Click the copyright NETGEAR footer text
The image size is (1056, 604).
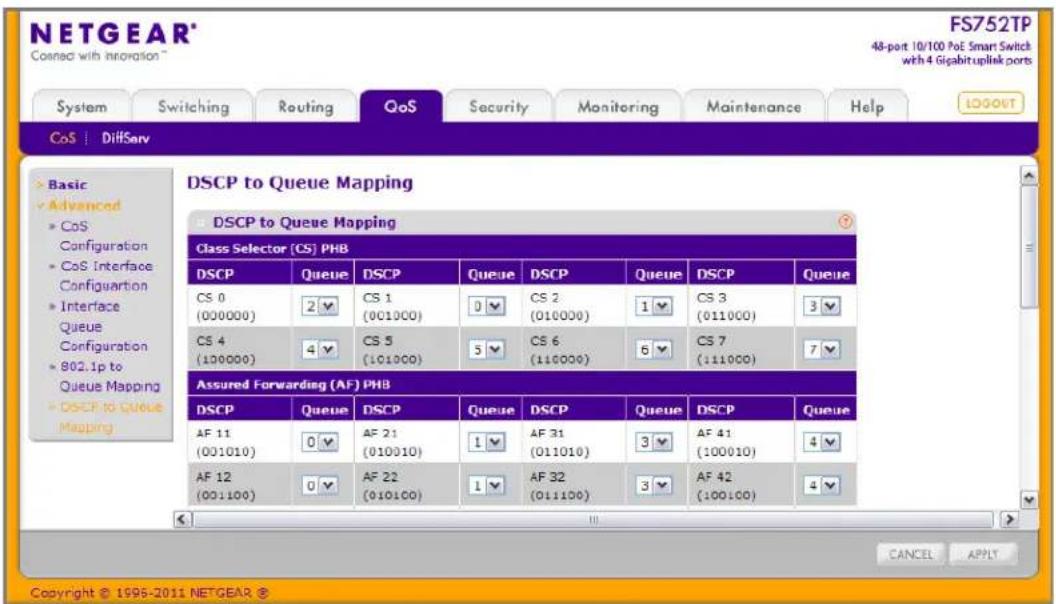pyautogui.click(x=150, y=593)
